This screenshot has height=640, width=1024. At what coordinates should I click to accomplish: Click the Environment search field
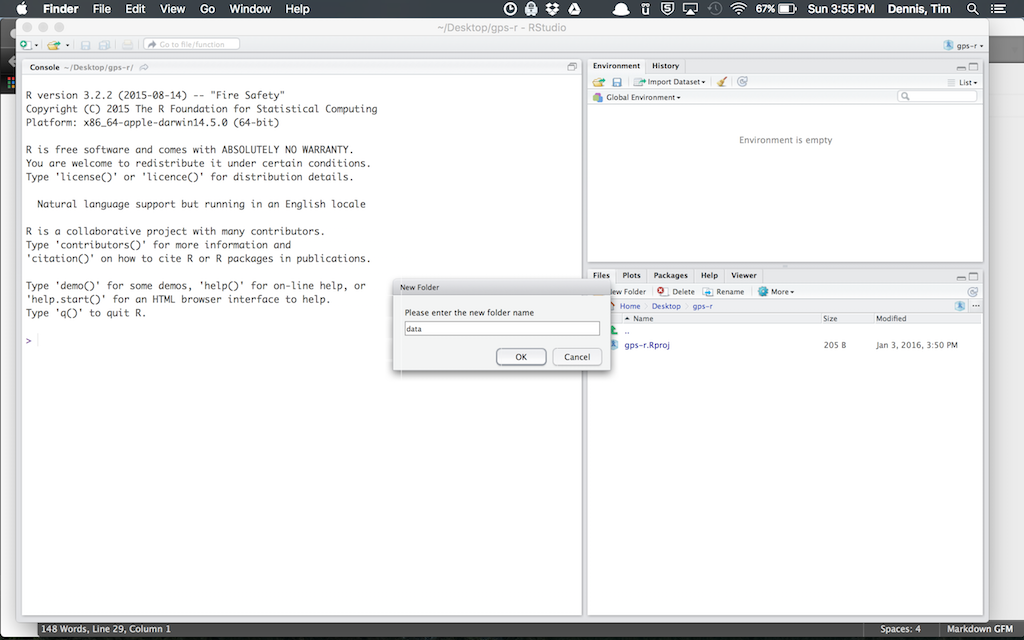point(937,96)
